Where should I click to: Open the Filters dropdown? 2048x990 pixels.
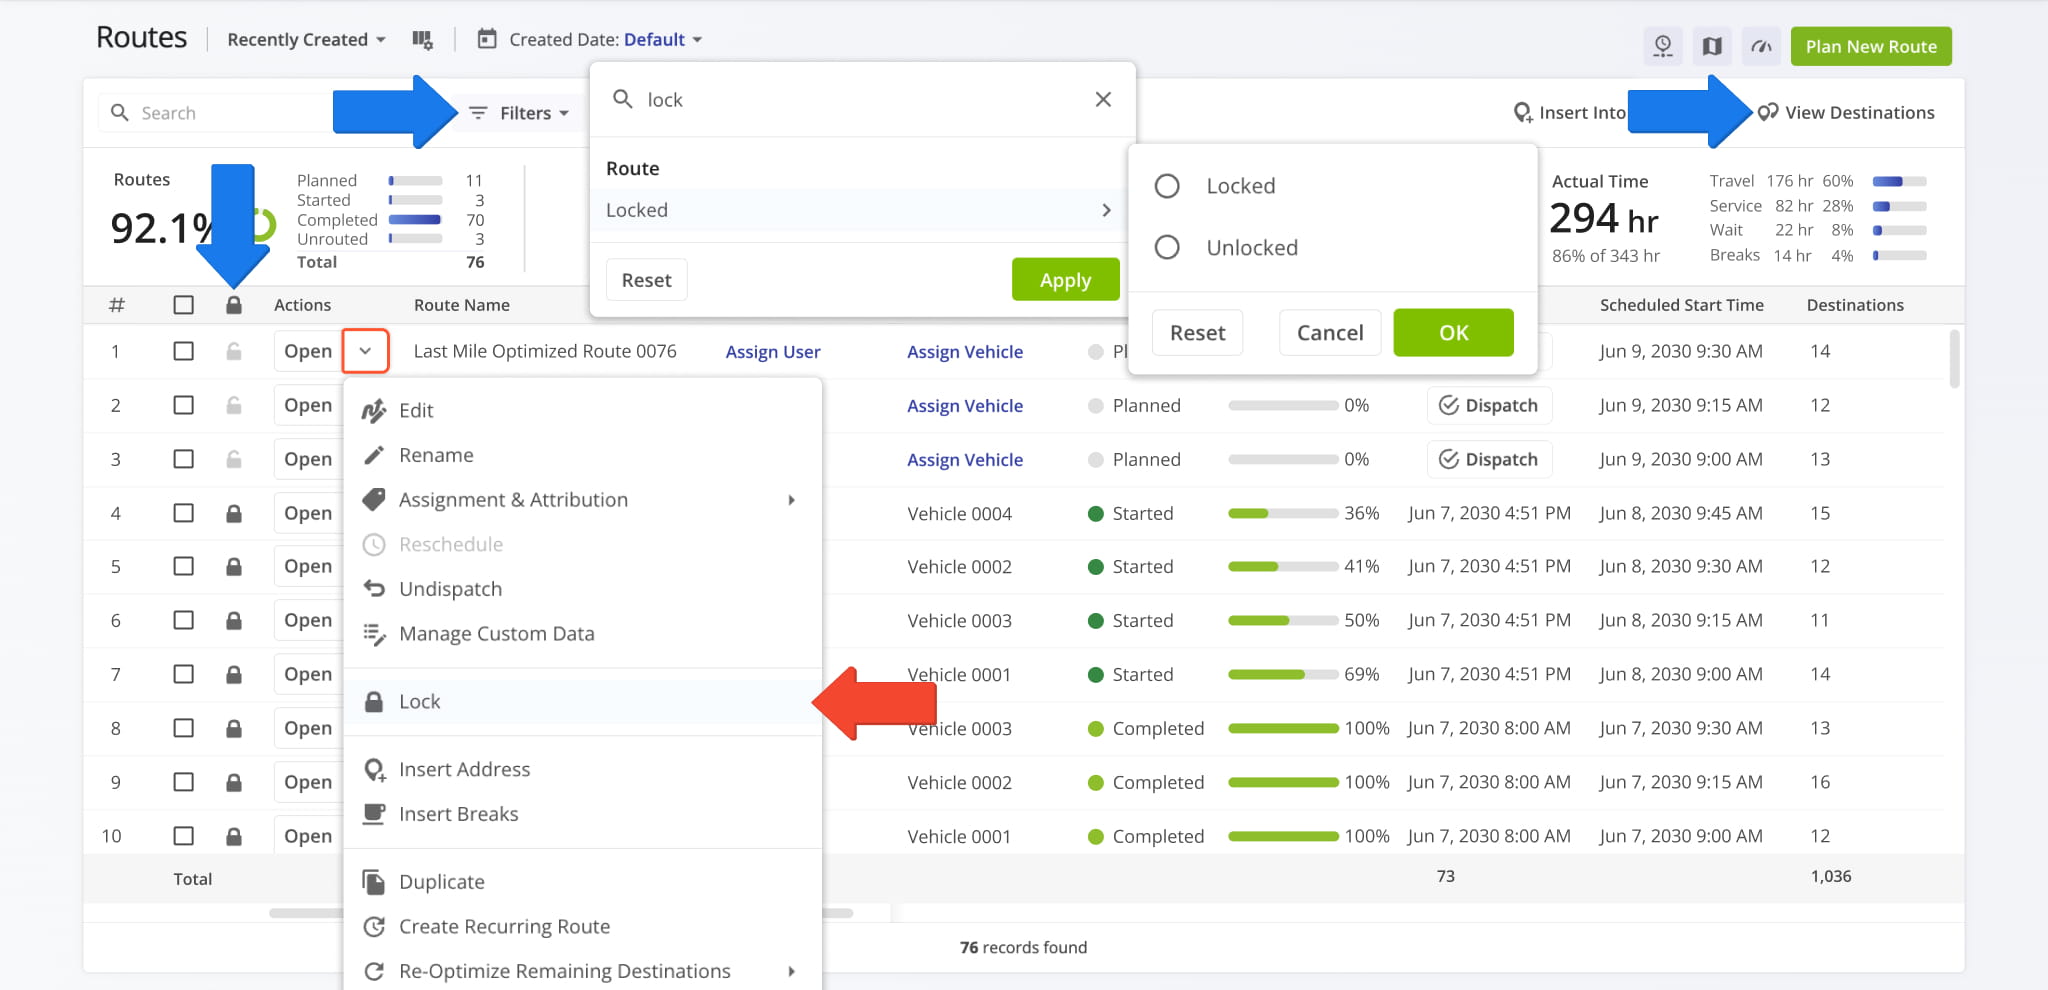click(519, 113)
